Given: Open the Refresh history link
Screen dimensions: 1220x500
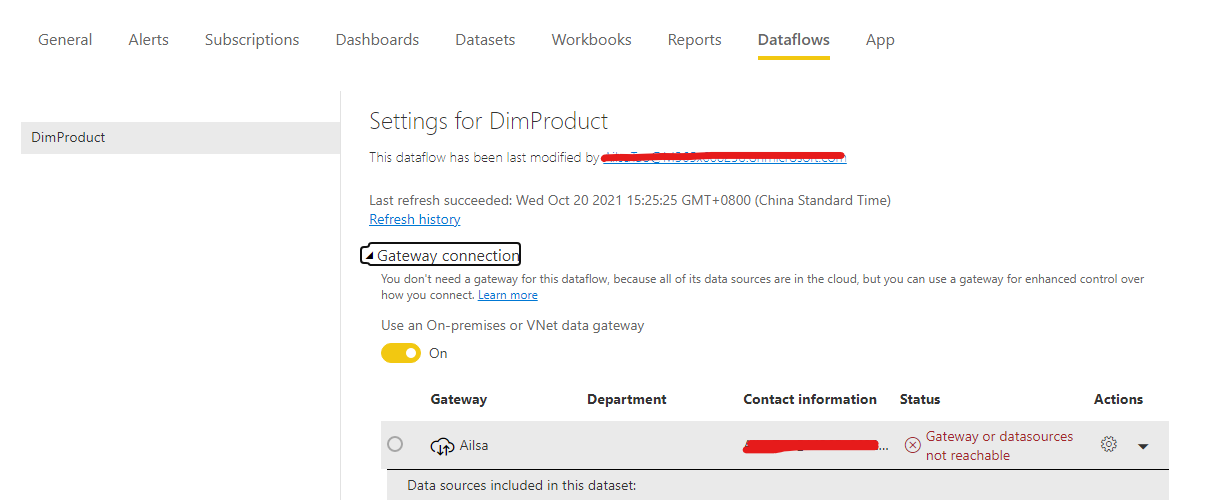Looking at the screenshot, I should pyautogui.click(x=415, y=219).
